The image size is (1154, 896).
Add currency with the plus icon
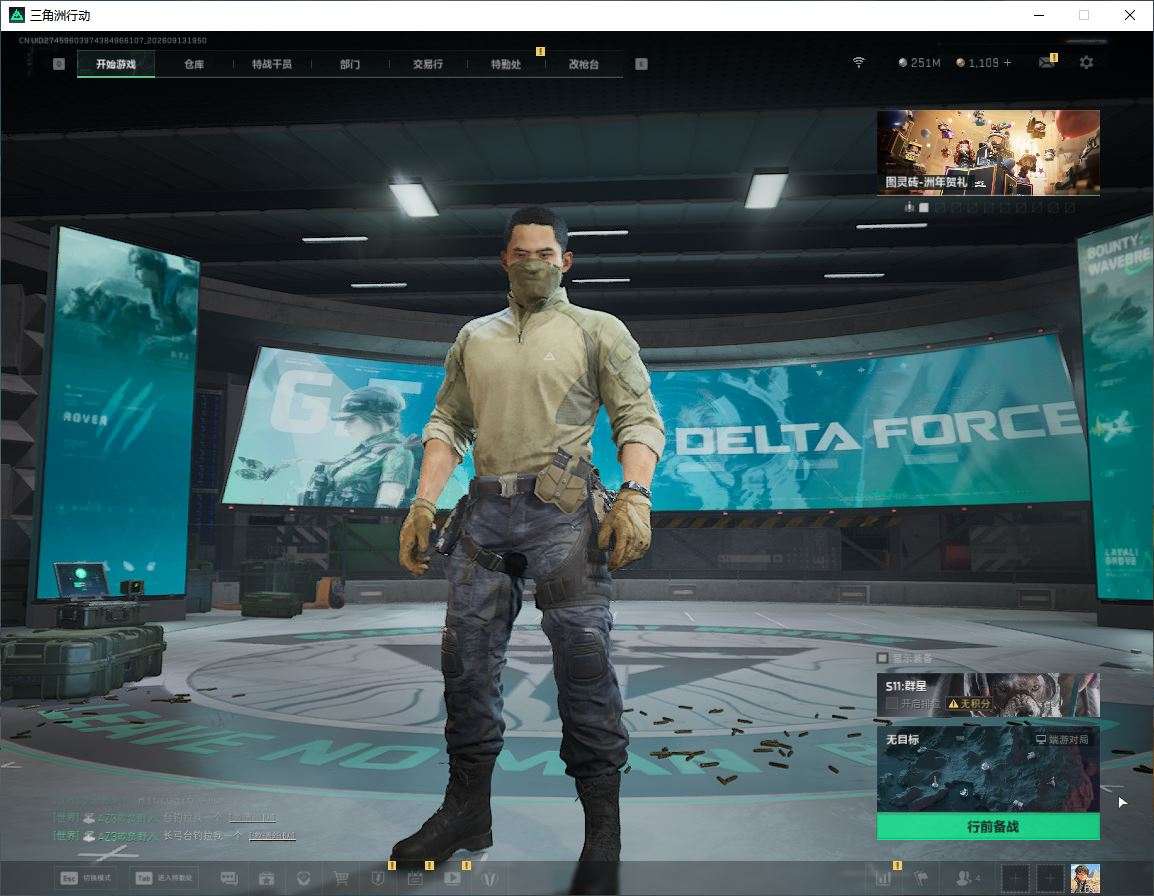1008,63
